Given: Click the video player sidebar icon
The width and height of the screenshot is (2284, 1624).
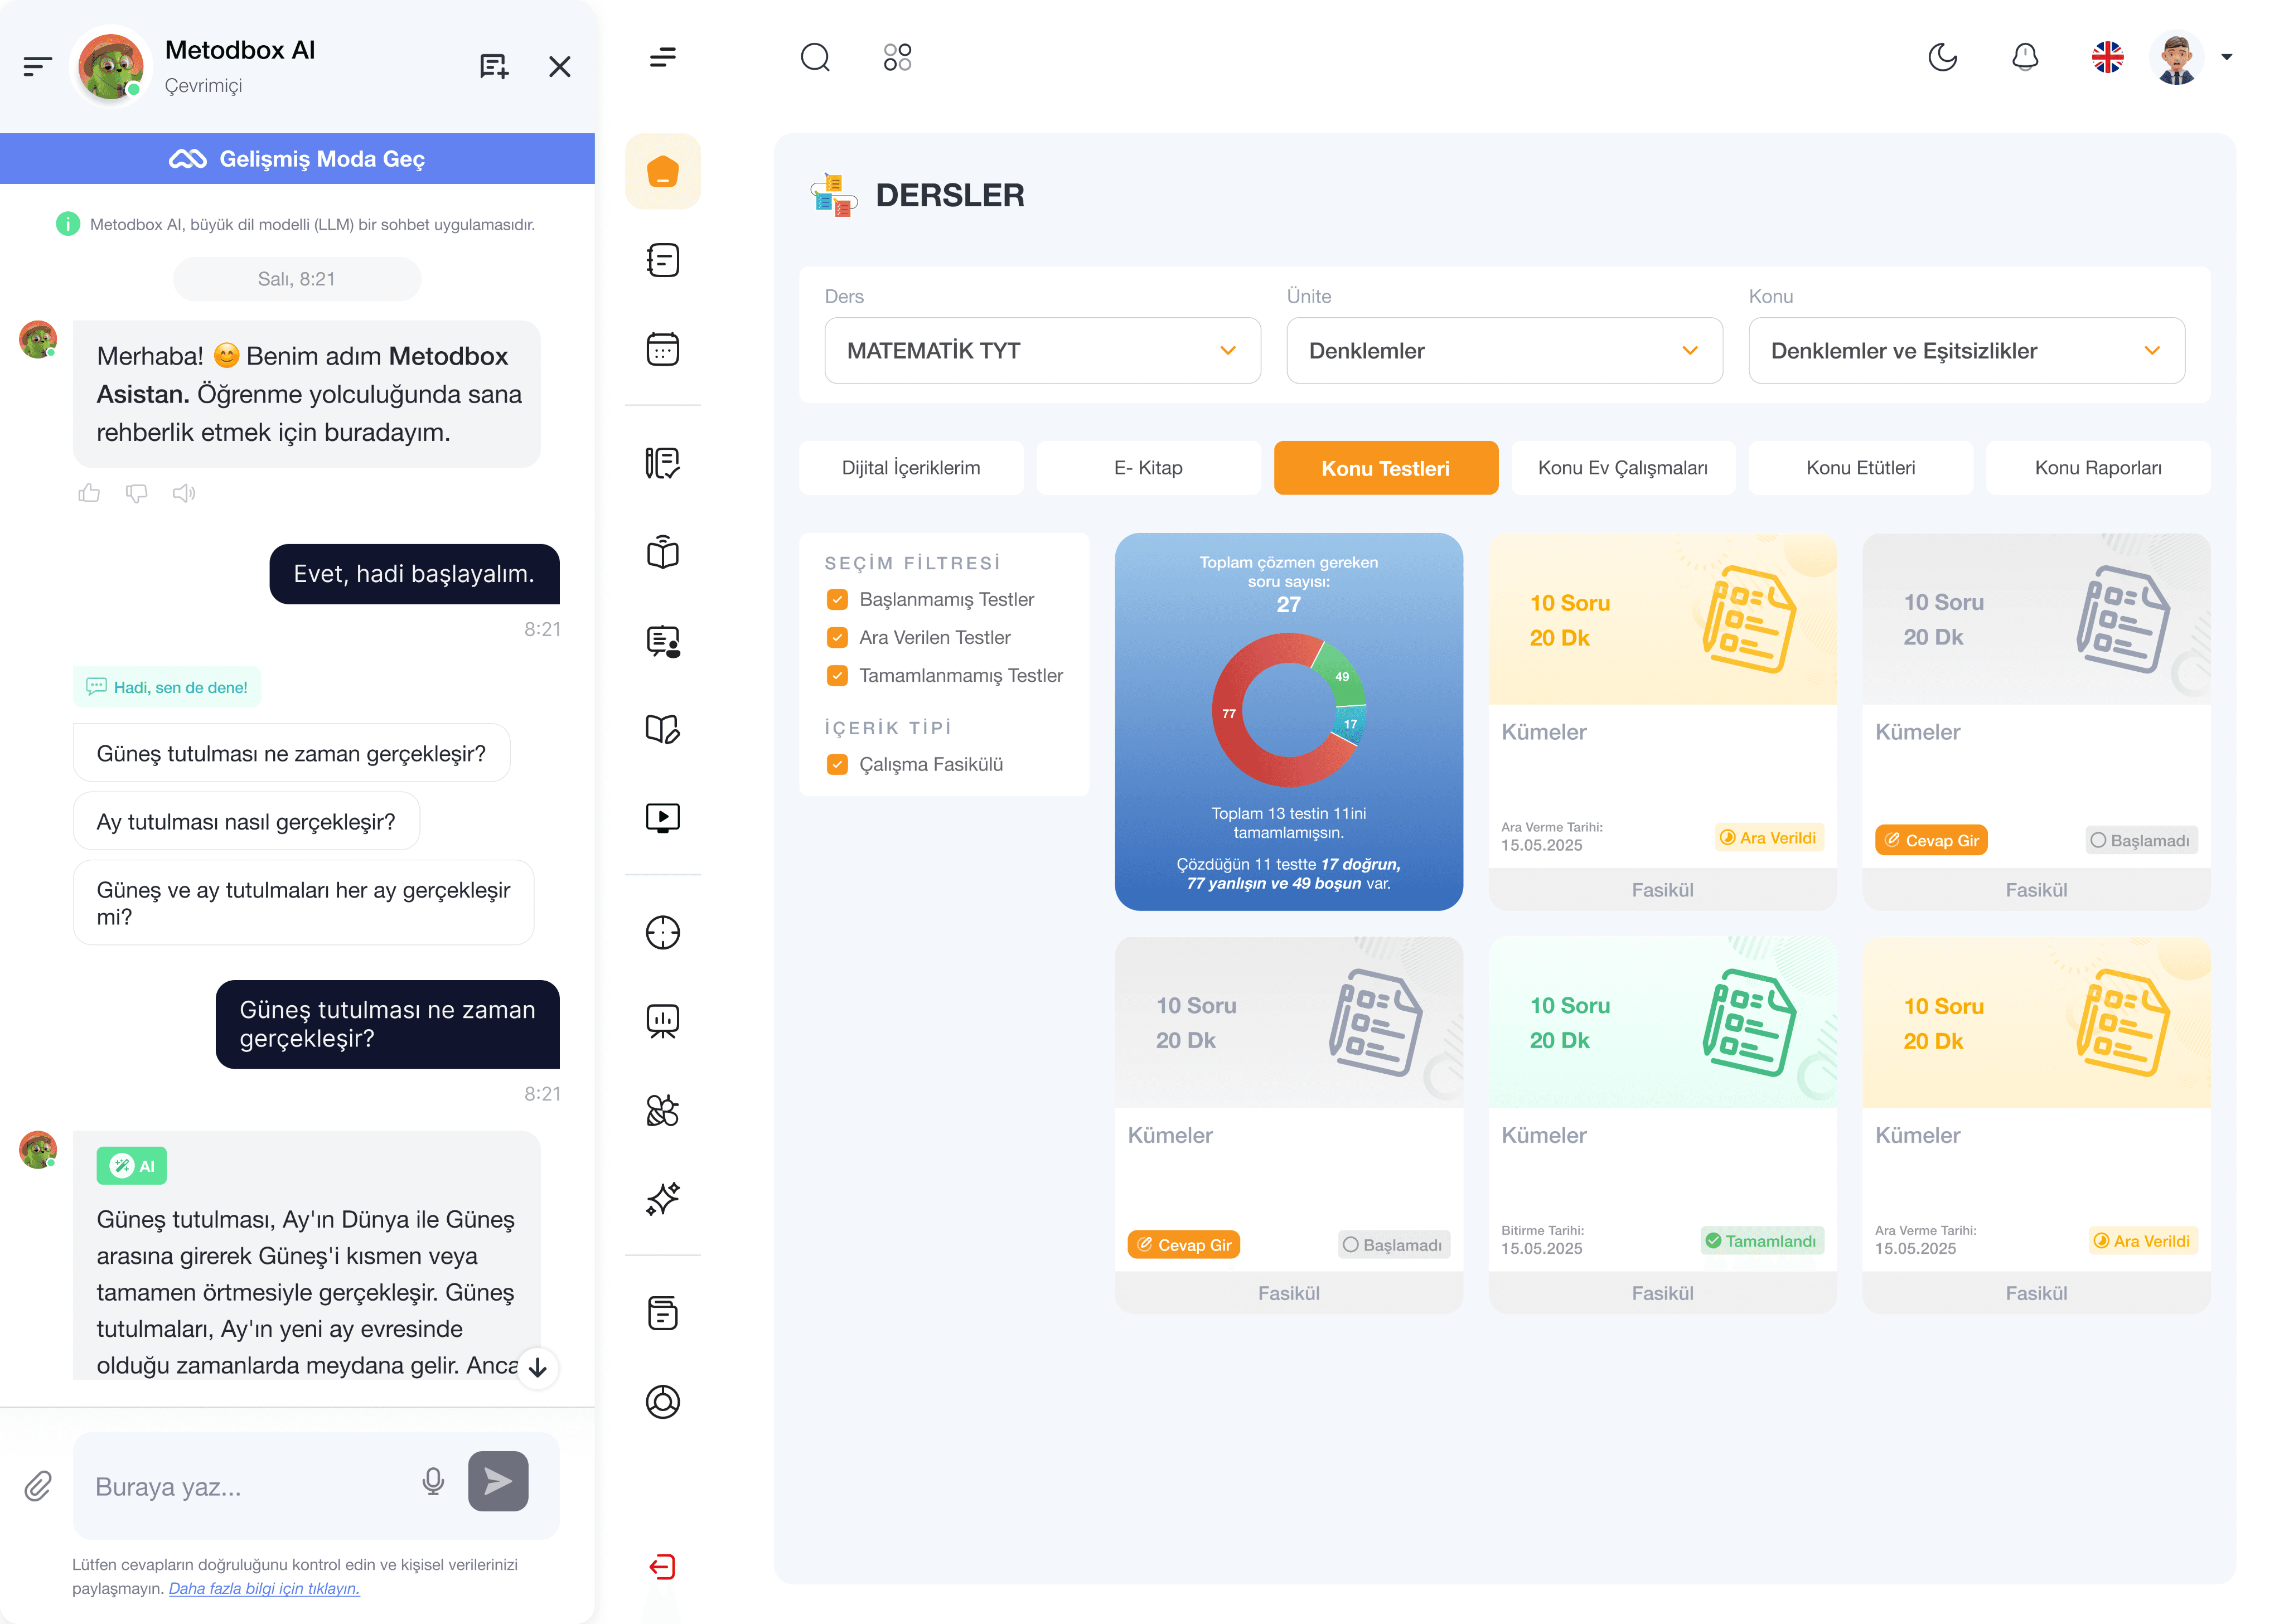Looking at the screenshot, I should click(x=662, y=818).
